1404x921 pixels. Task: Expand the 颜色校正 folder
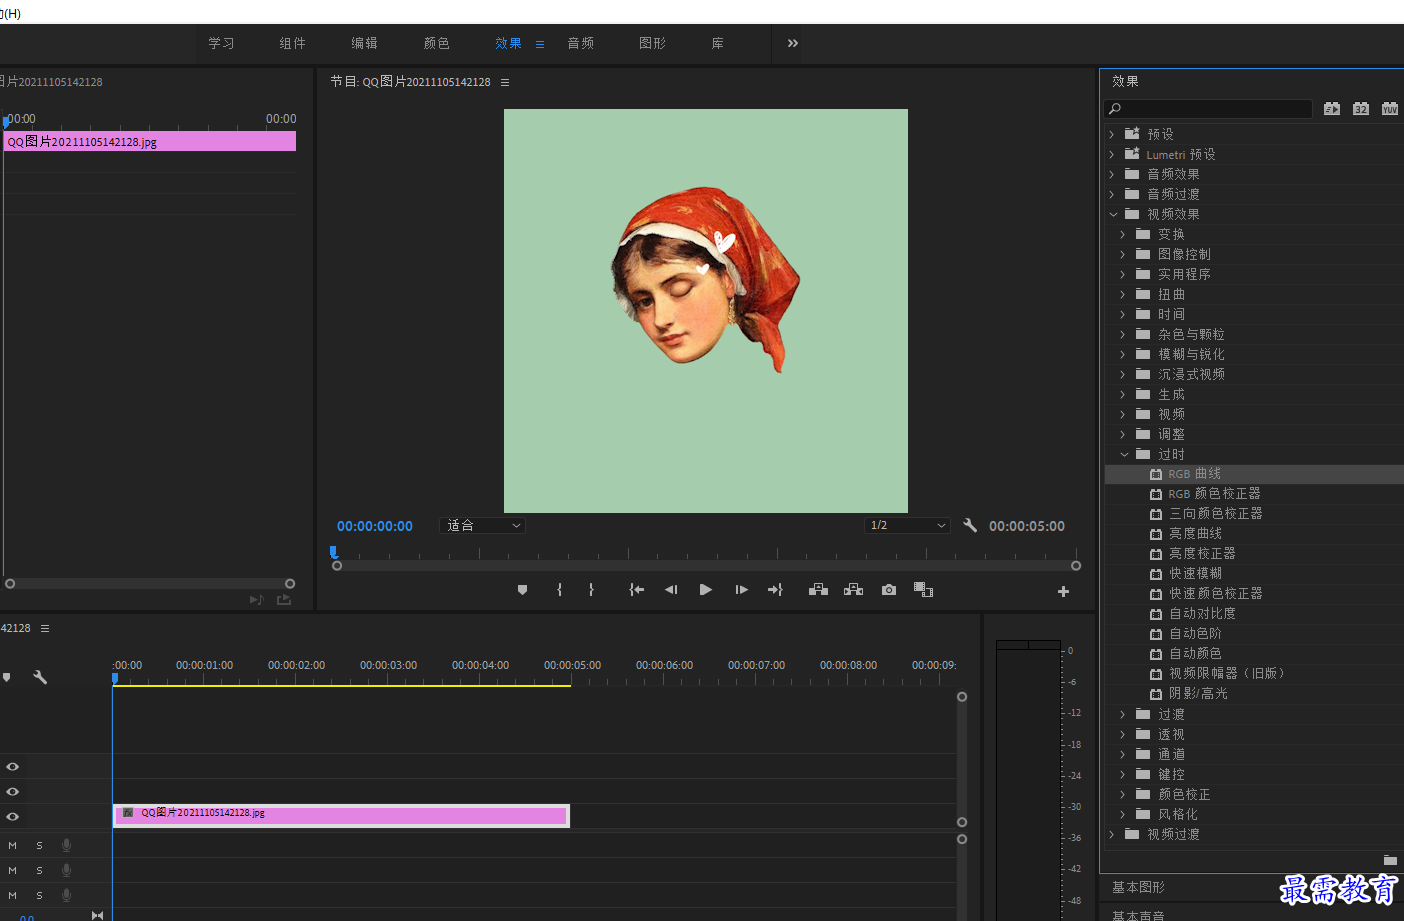click(1122, 794)
